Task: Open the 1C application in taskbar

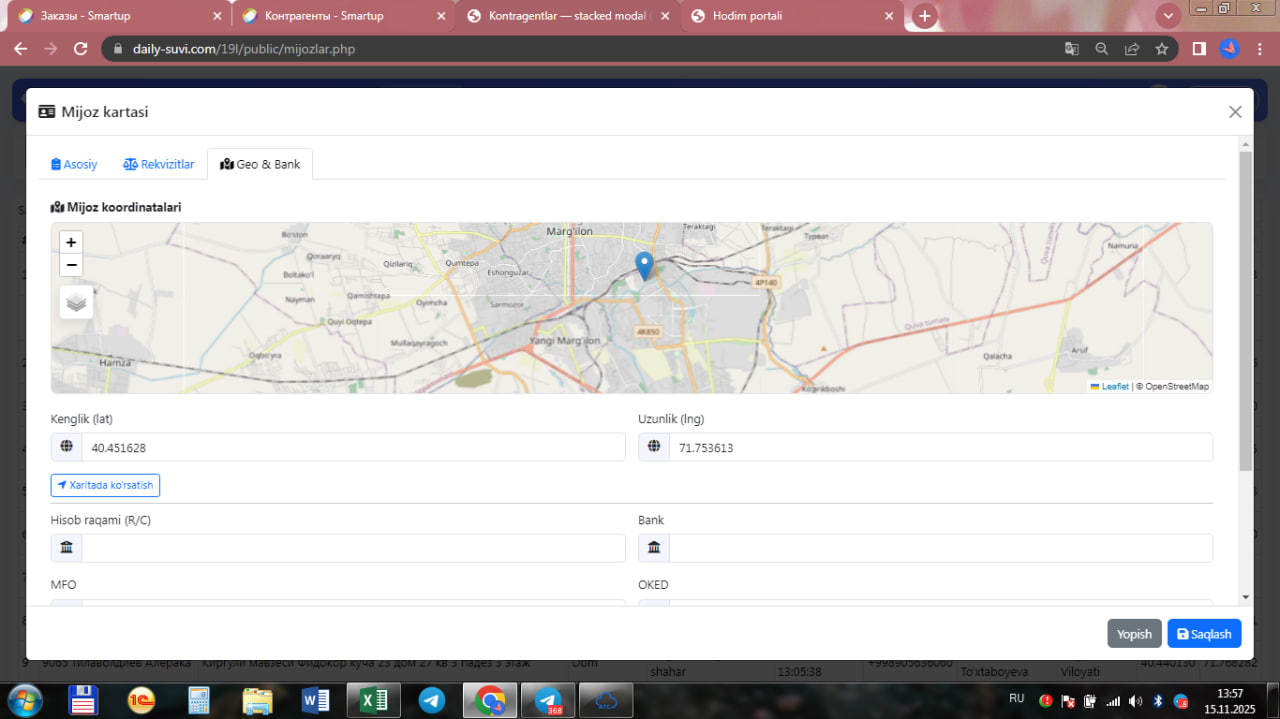Action: tap(141, 700)
